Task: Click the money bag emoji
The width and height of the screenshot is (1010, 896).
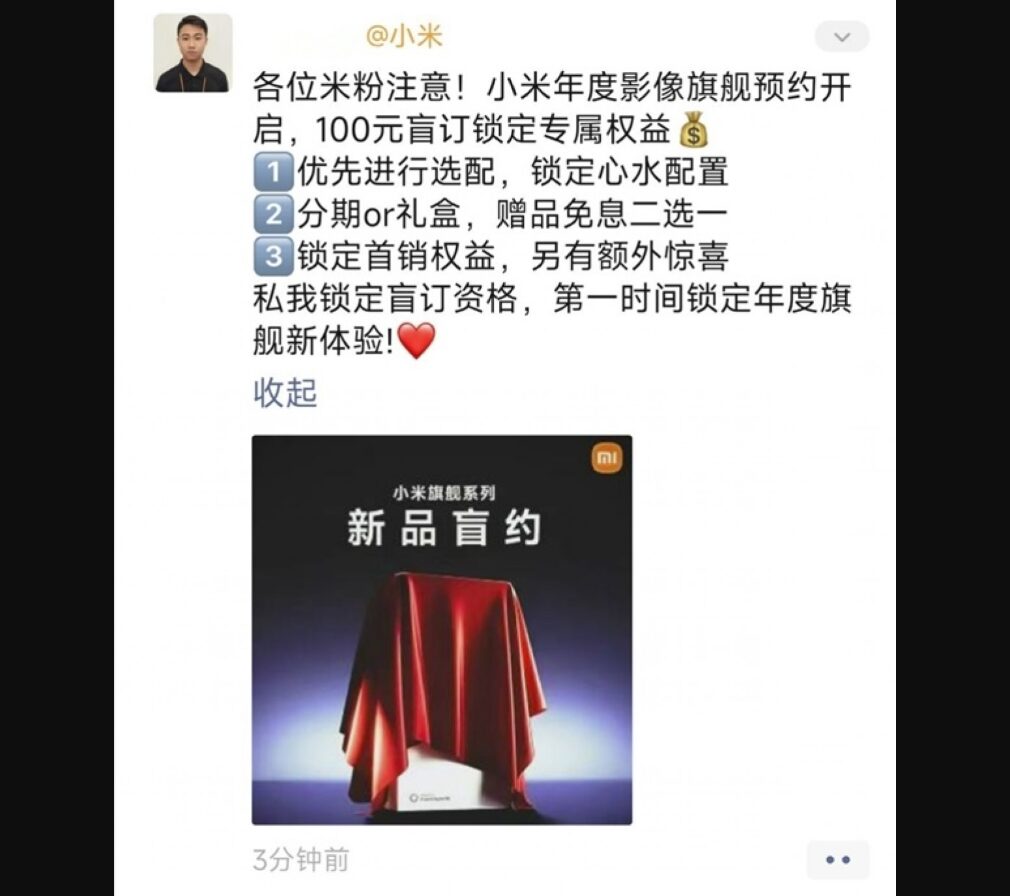Action: point(694,130)
